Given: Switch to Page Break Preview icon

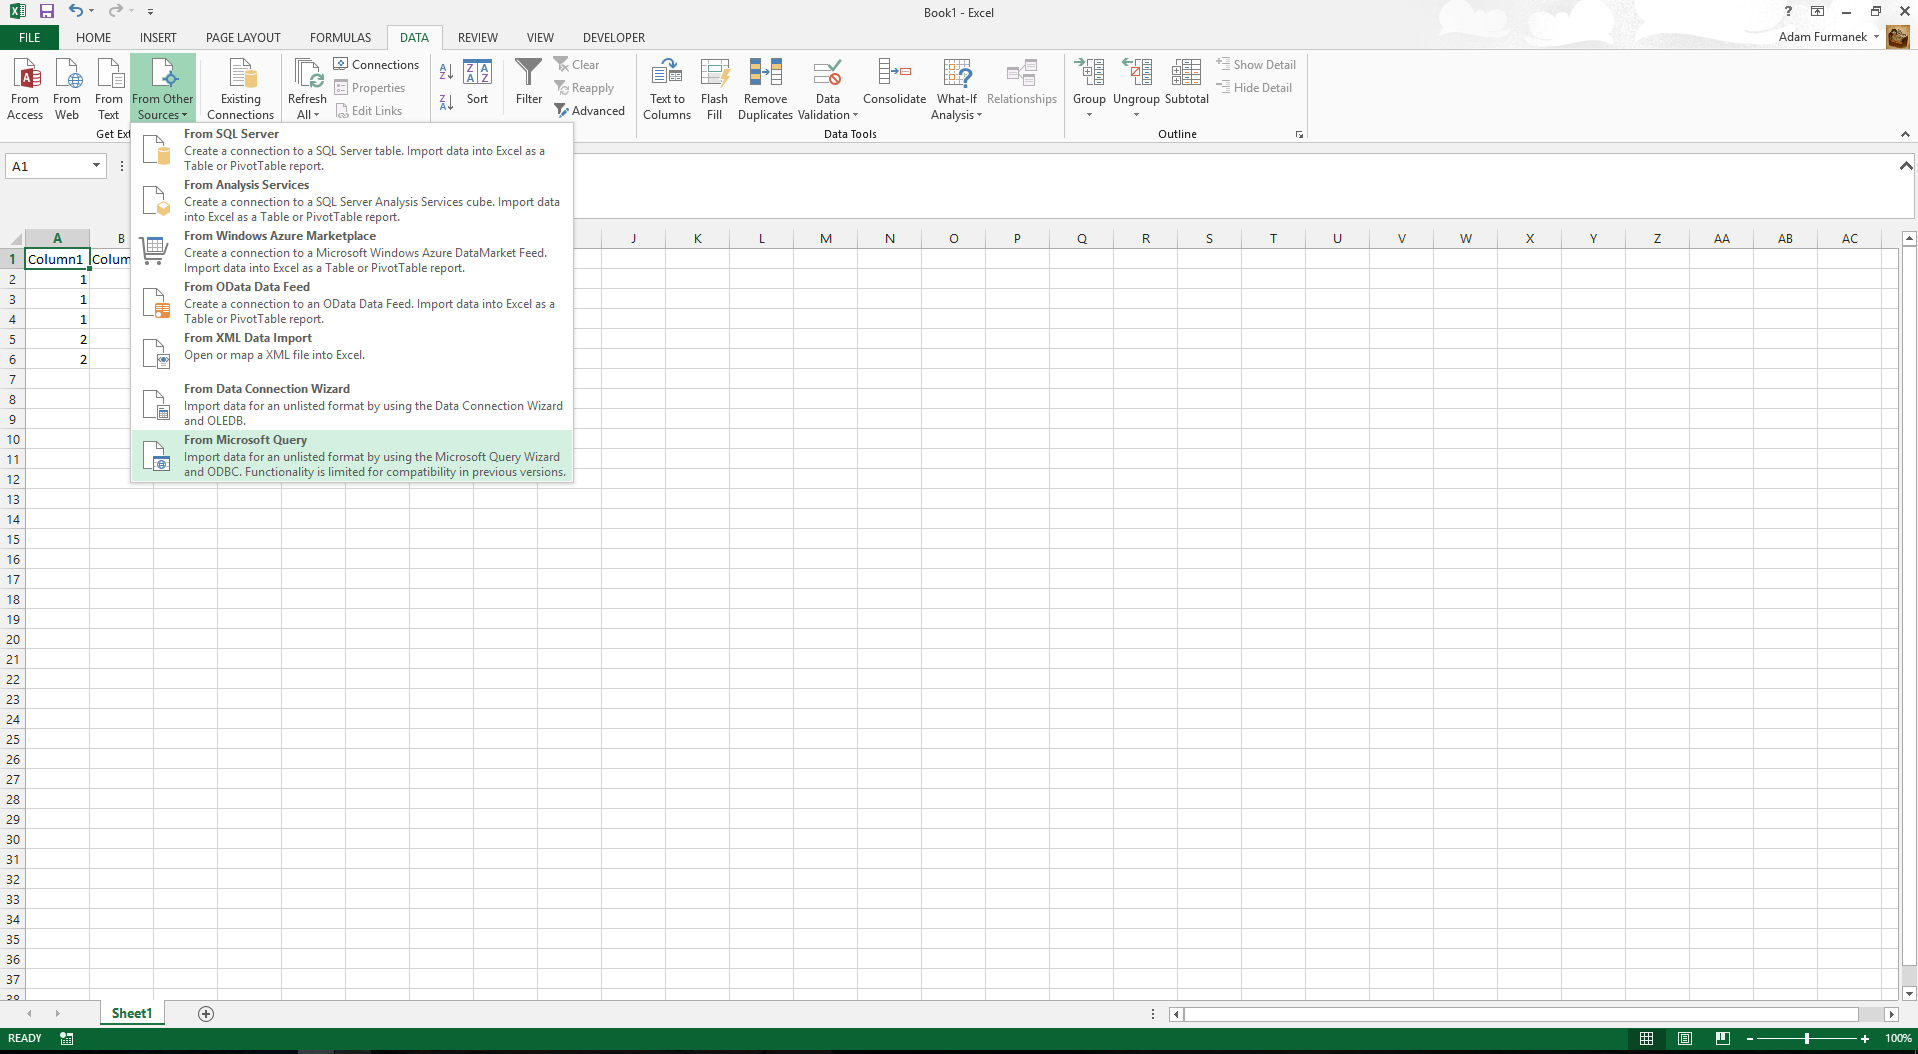Looking at the screenshot, I should click(1722, 1039).
